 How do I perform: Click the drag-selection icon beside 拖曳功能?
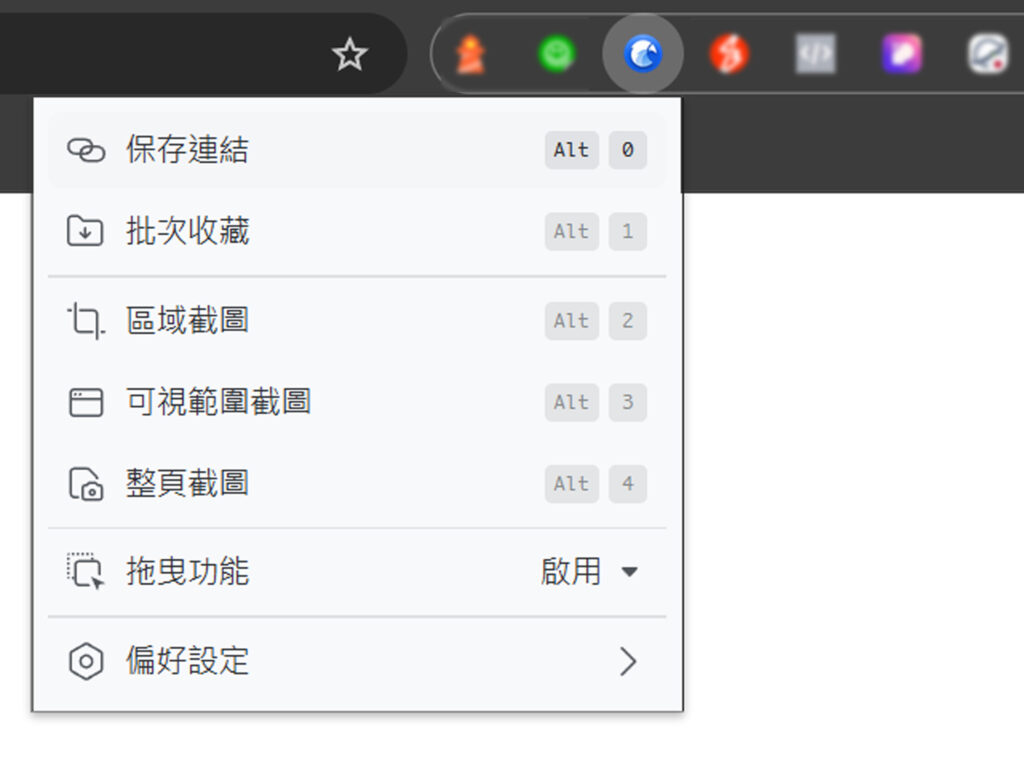(x=86, y=570)
